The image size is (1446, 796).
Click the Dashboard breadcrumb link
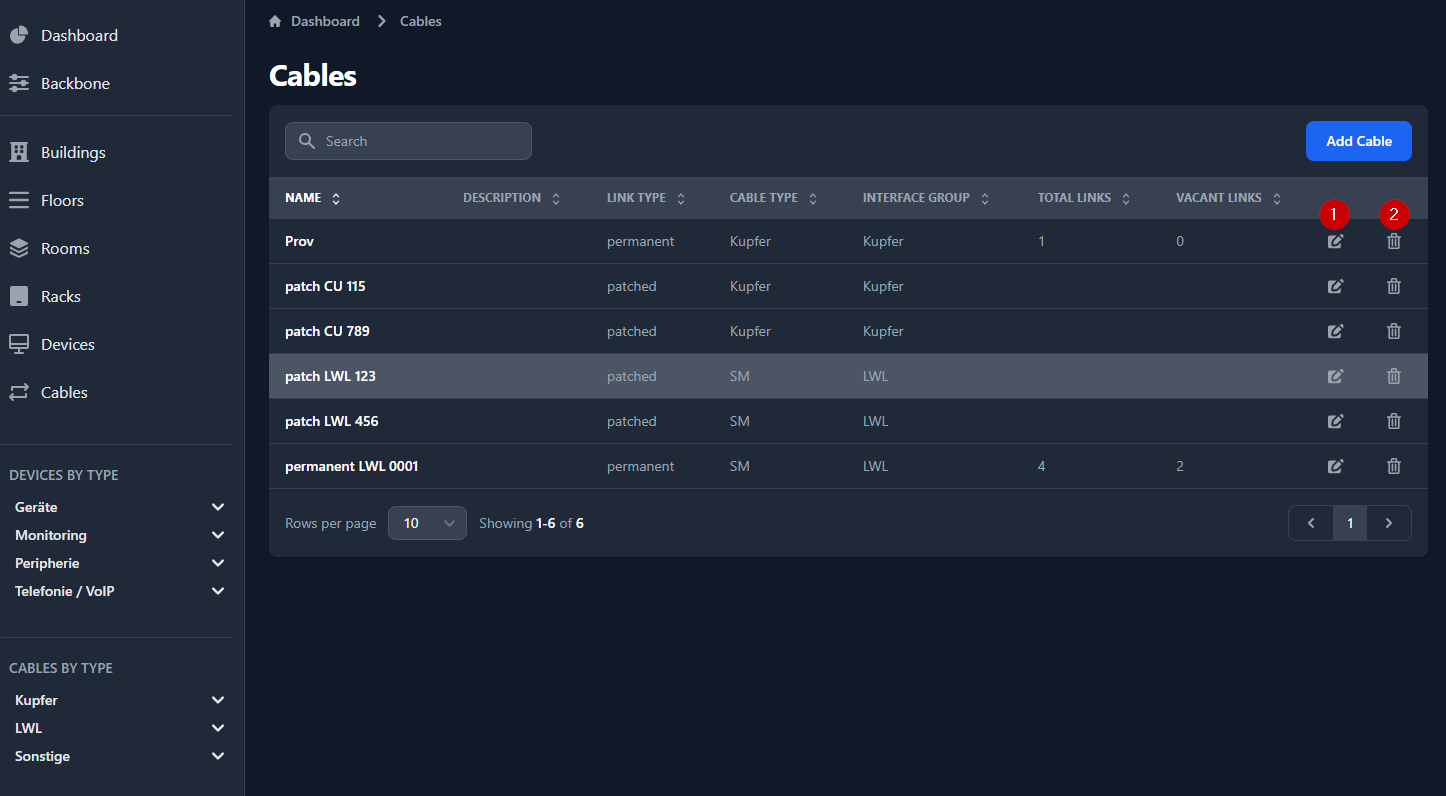[x=325, y=21]
